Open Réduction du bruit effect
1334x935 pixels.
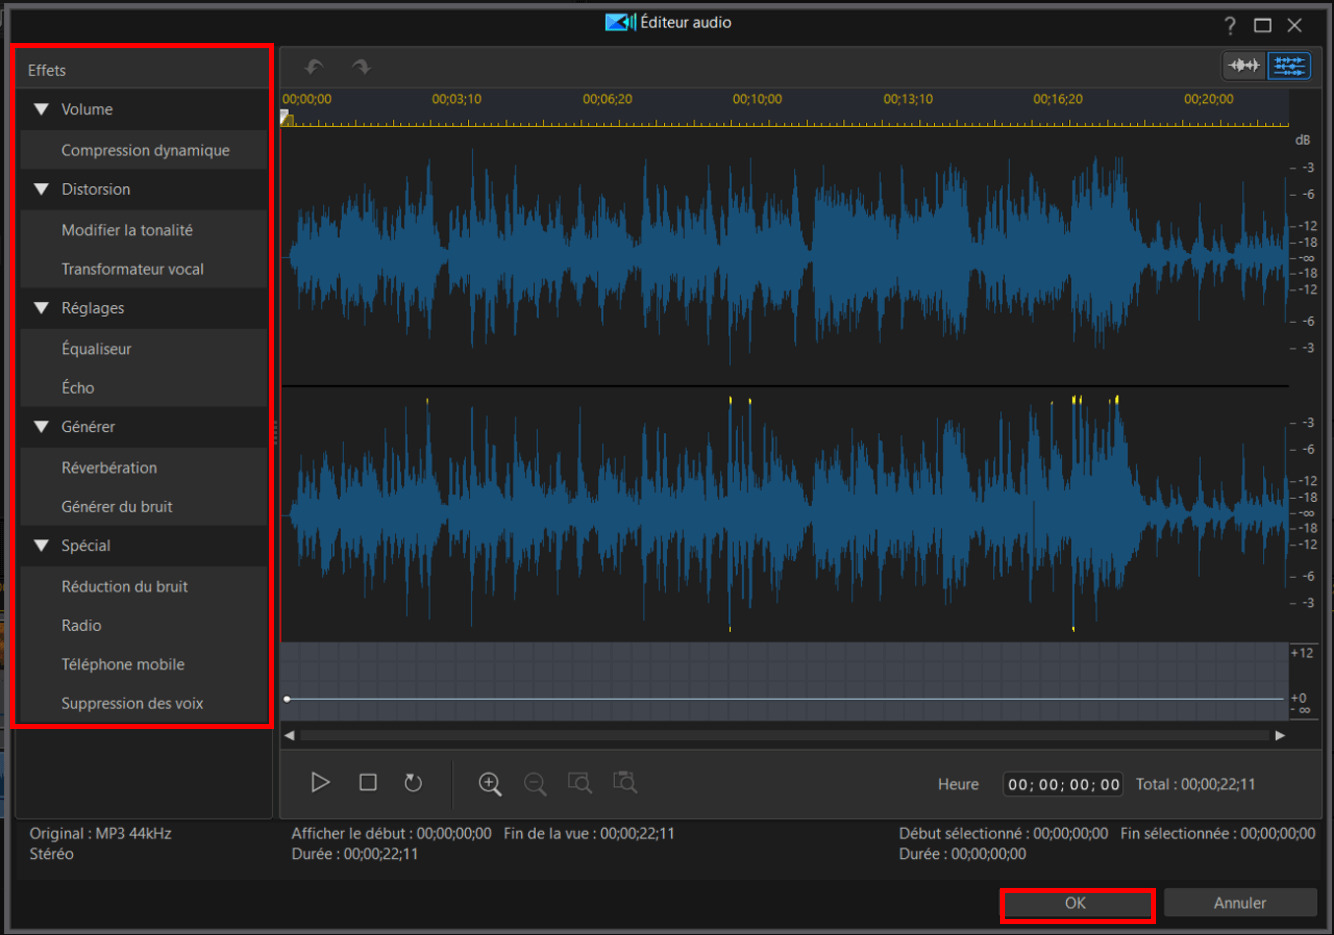pyautogui.click(x=144, y=587)
